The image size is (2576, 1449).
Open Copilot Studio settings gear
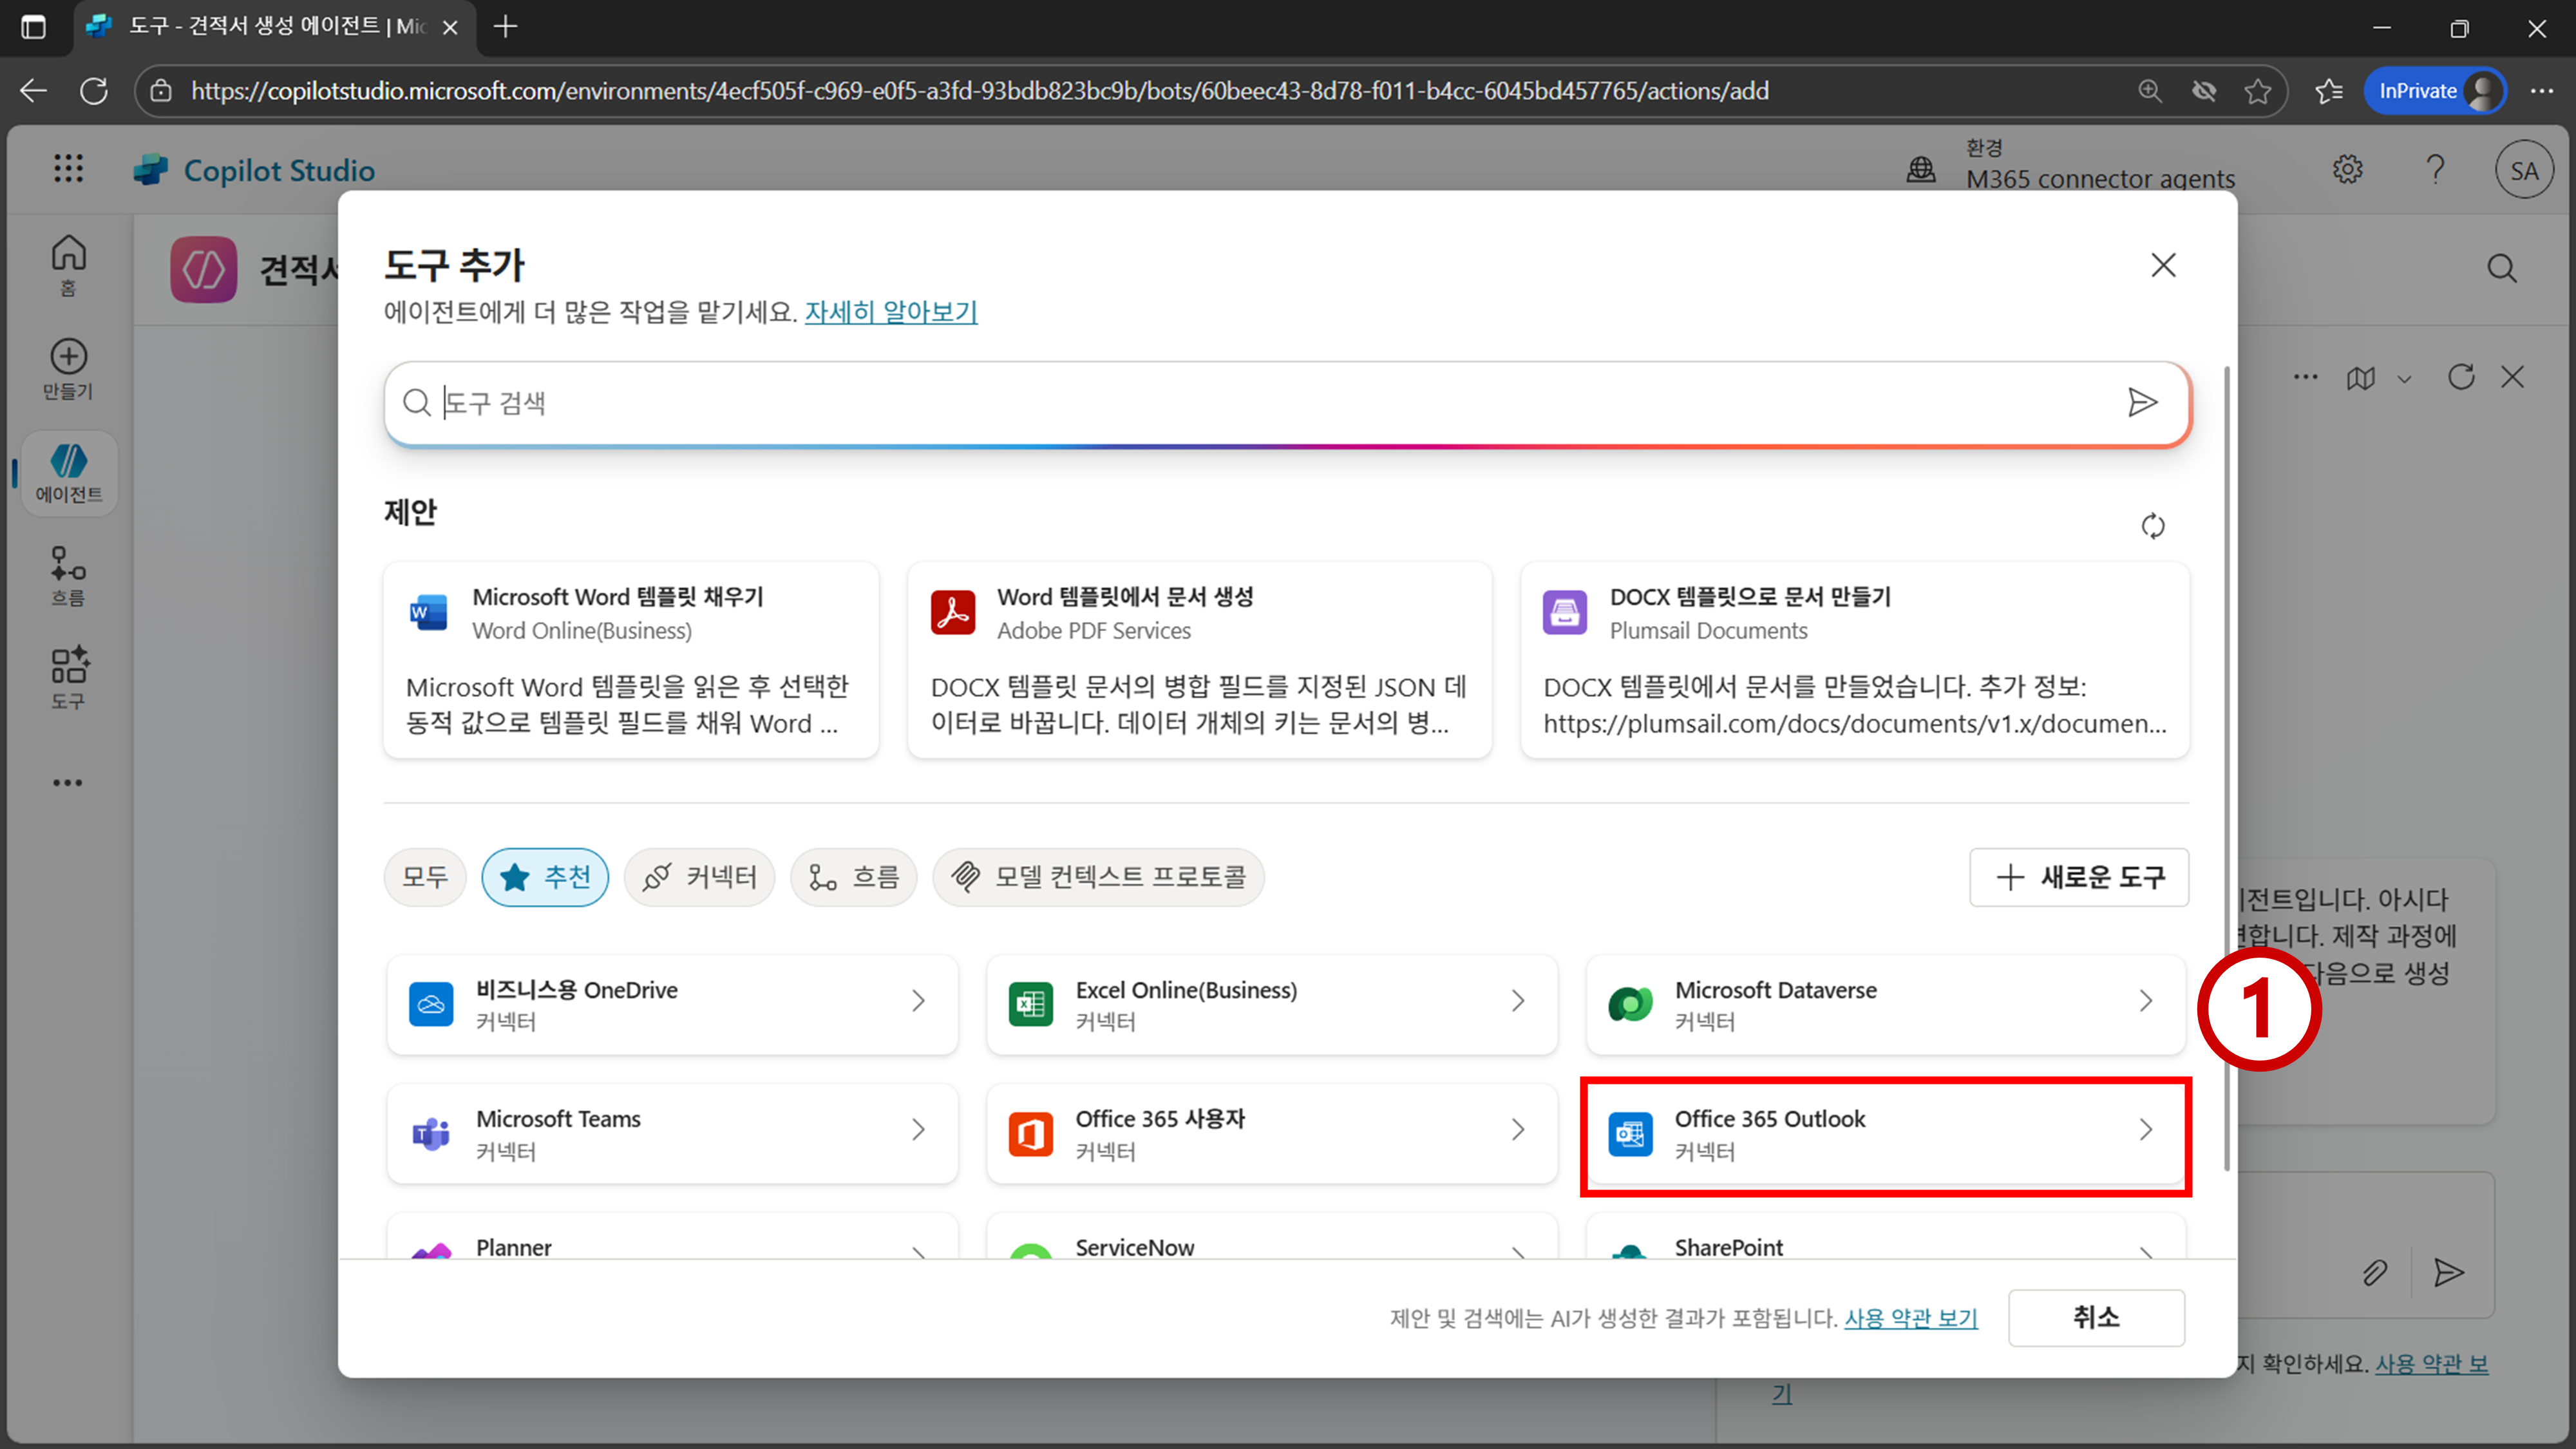click(2347, 169)
